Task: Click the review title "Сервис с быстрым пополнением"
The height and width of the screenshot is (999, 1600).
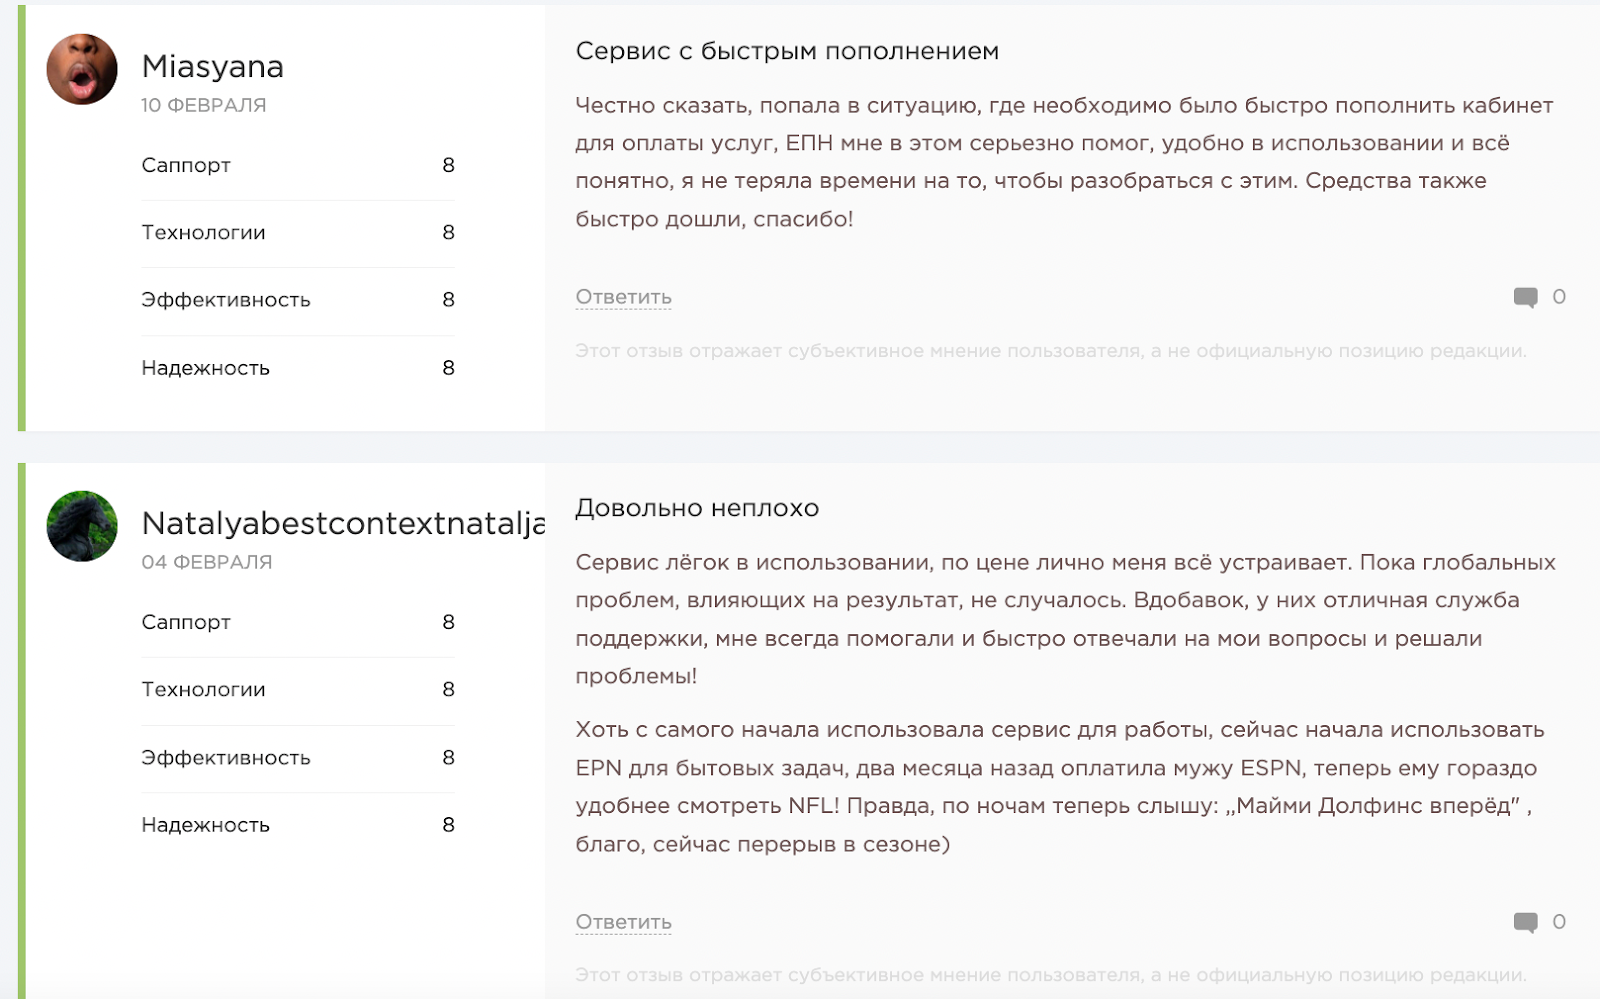Action: 787,51
